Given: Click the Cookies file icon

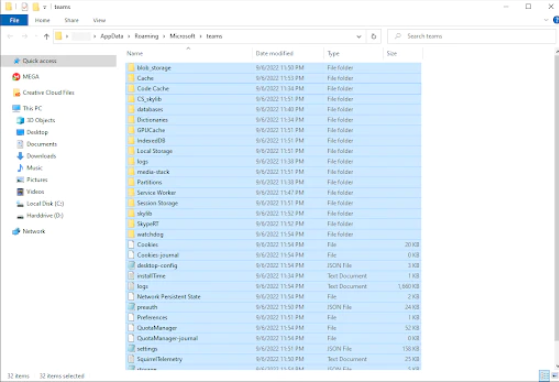Looking at the screenshot, I should click(x=131, y=244).
